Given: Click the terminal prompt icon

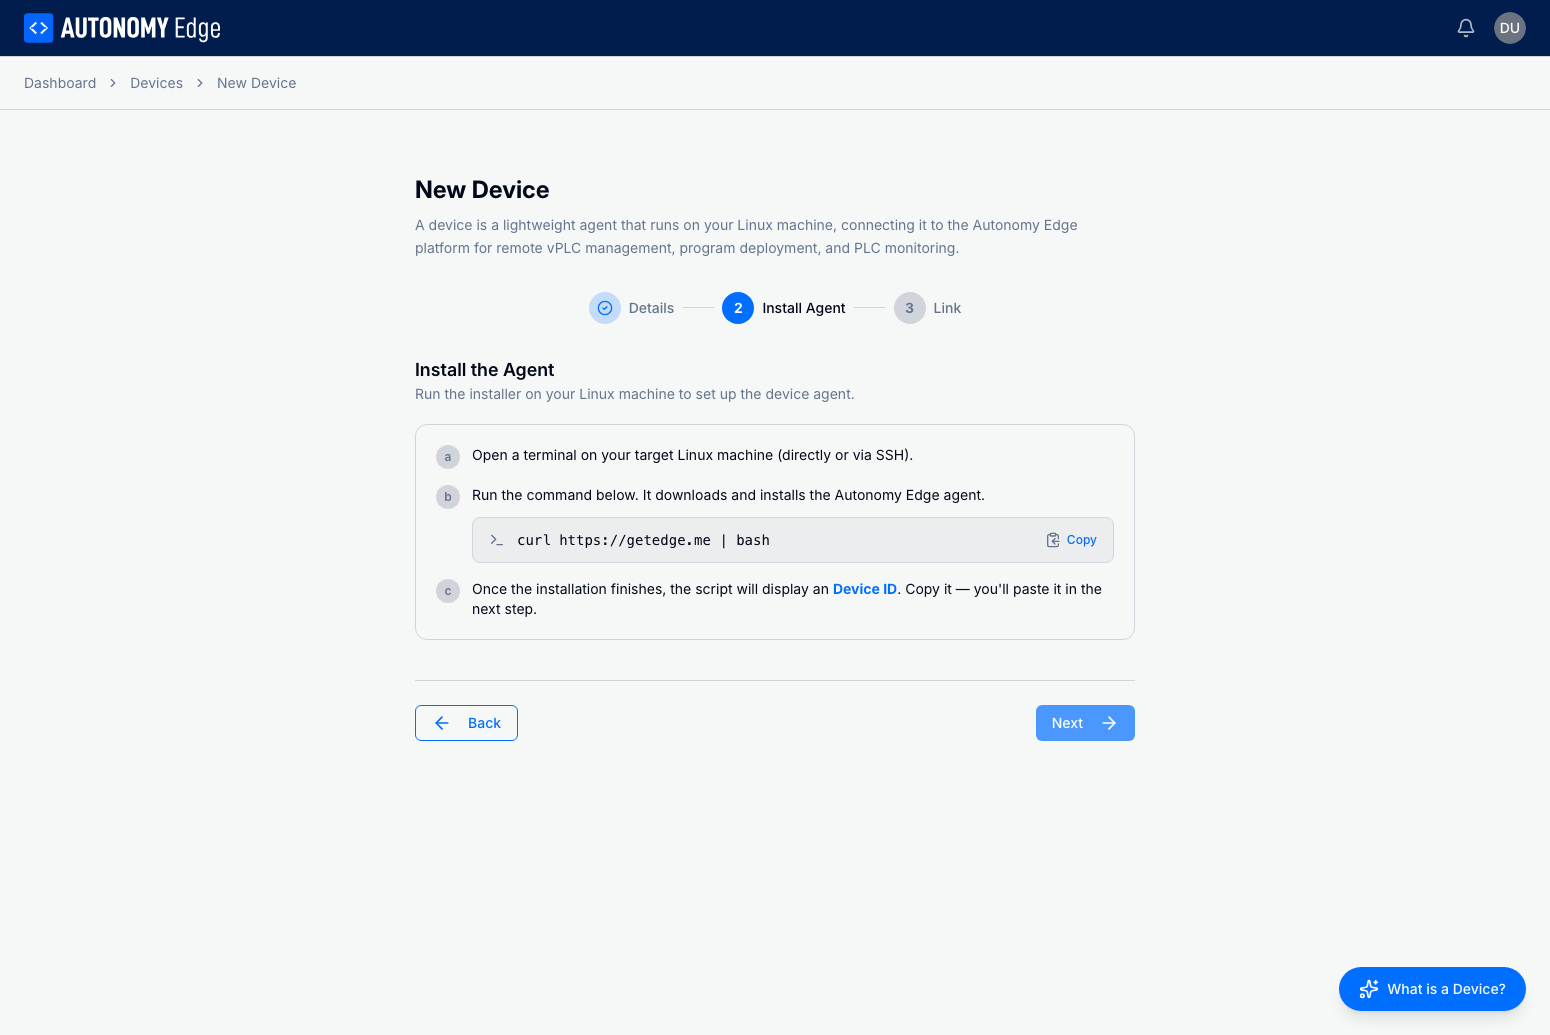Looking at the screenshot, I should 496,540.
